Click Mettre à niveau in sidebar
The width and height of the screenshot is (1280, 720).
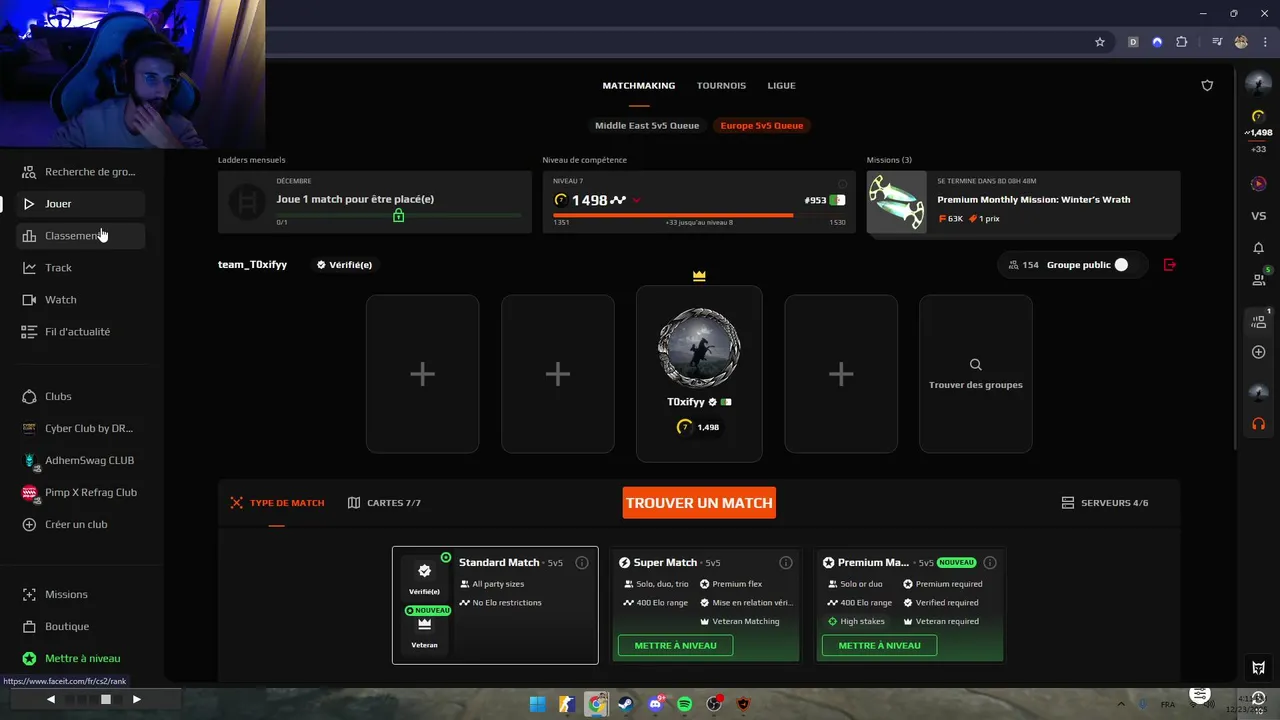[x=81, y=659]
